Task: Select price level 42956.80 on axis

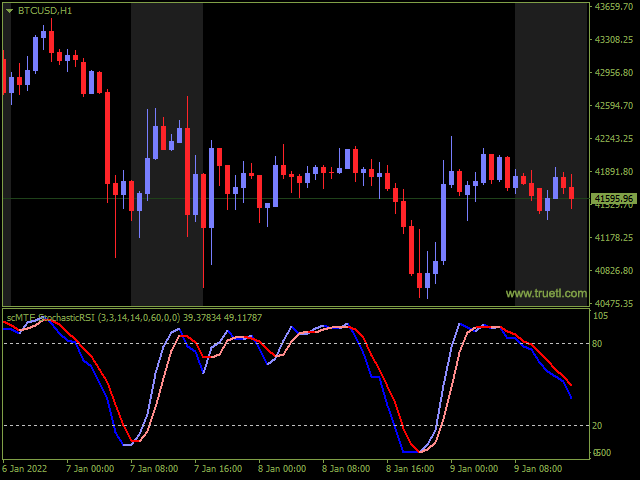Action: pyautogui.click(x=614, y=73)
